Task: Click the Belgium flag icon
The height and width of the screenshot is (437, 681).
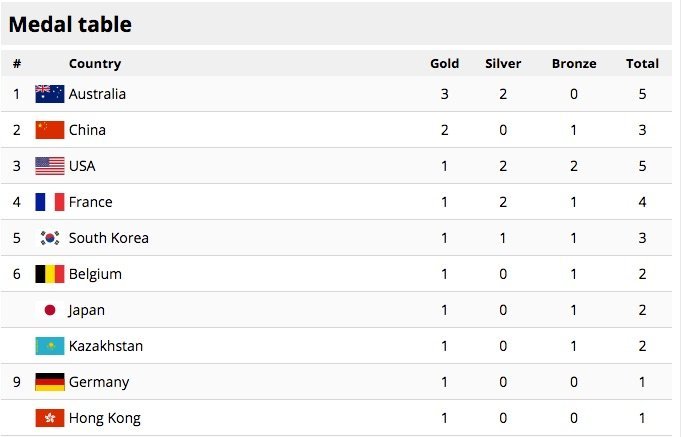Action: point(50,274)
